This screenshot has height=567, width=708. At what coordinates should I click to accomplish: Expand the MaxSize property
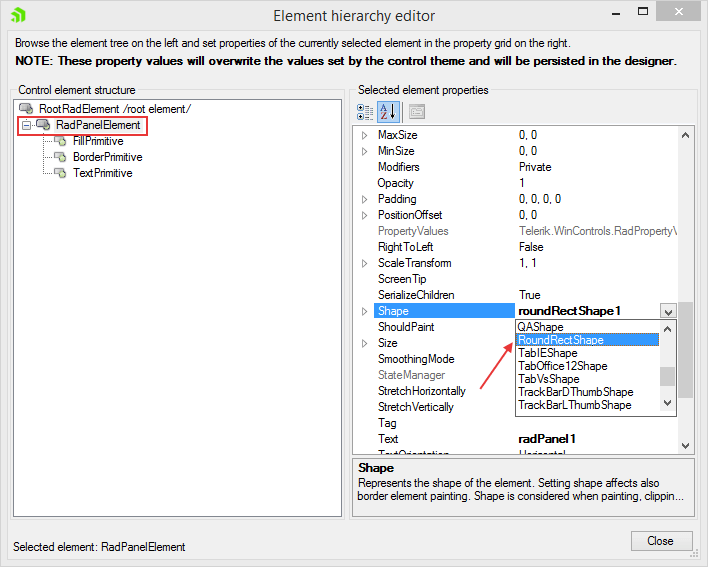coord(364,135)
